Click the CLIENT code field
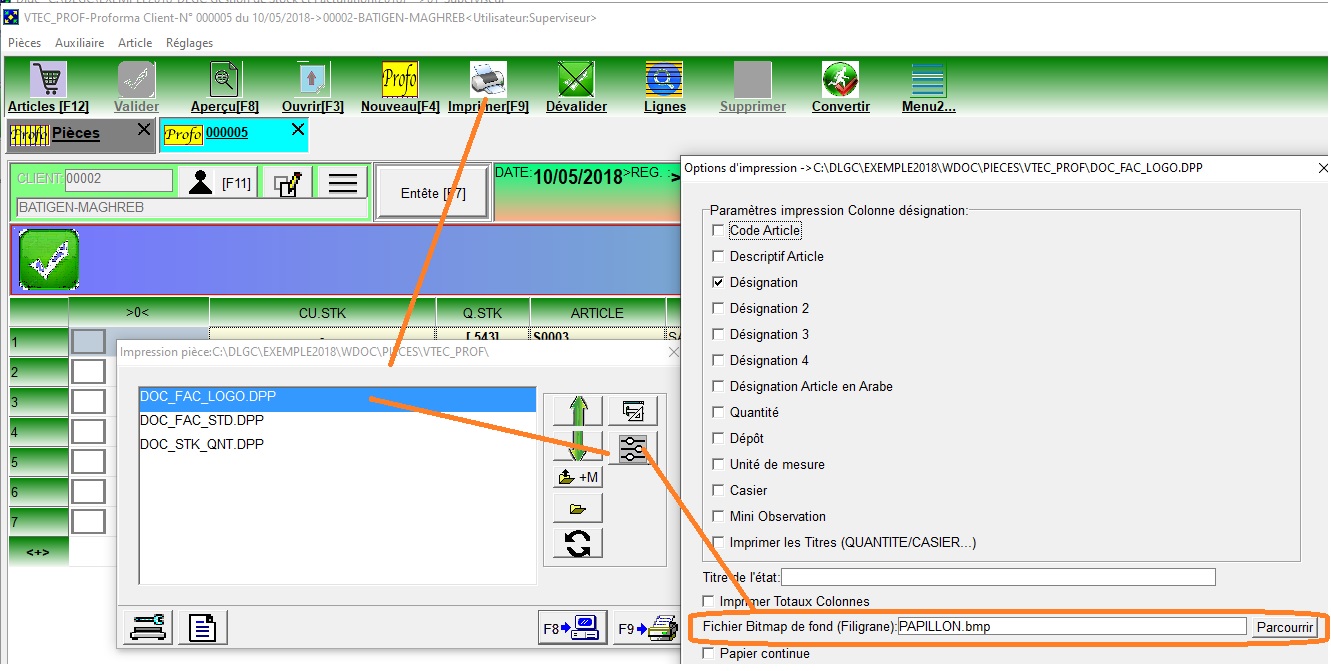This screenshot has width=1331, height=671. (119, 180)
